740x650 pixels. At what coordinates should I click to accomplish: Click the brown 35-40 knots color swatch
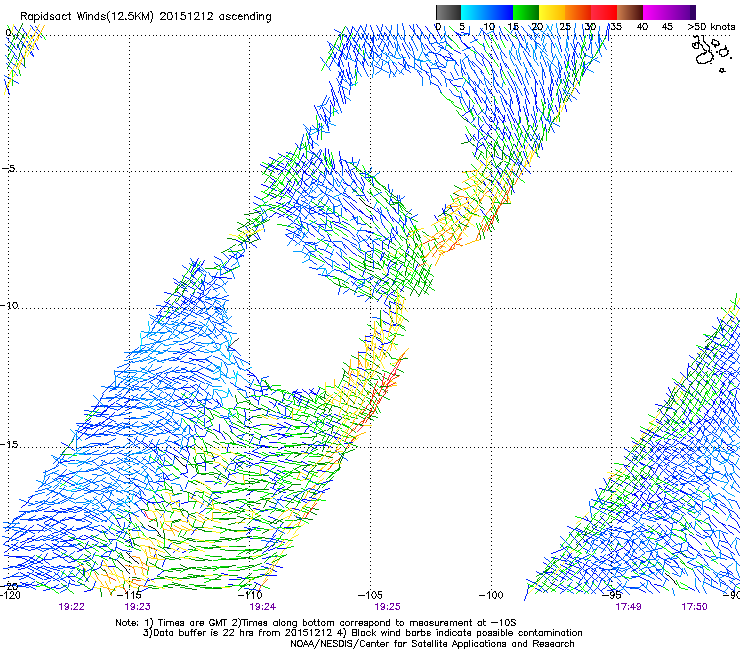(x=630, y=12)
